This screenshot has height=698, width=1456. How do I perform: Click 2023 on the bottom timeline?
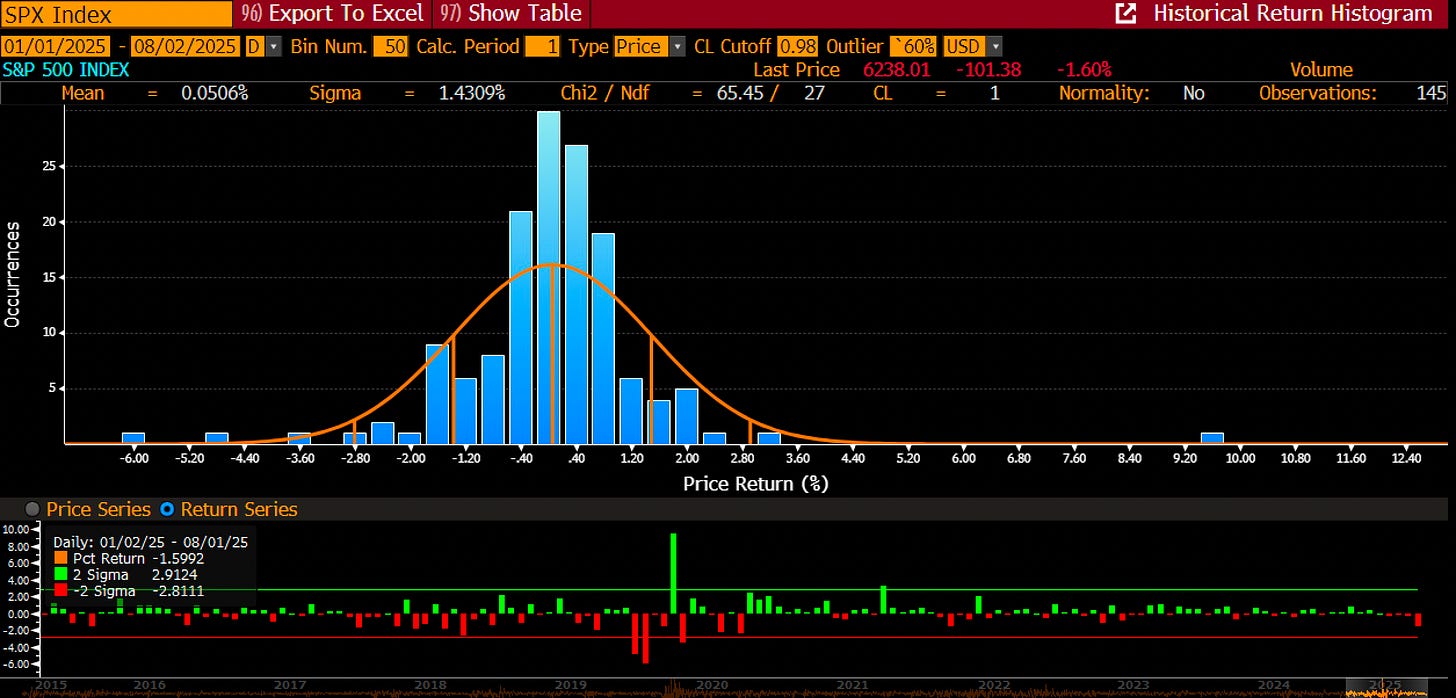[1133, 685]
